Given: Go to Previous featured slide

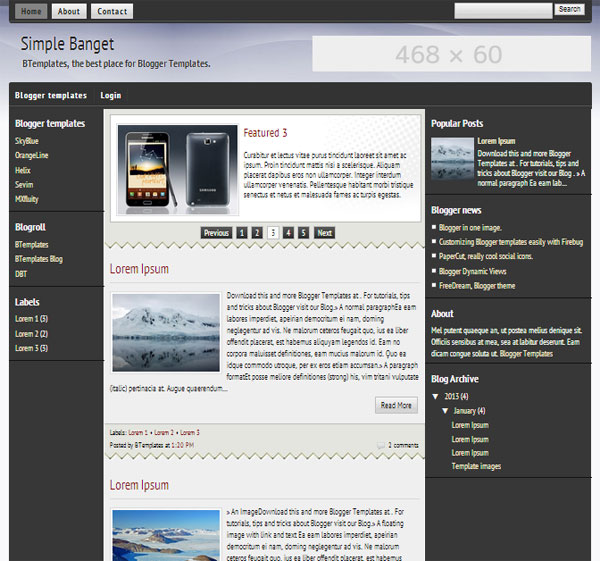Looking at the screenshot, I should tap(216, 233).
